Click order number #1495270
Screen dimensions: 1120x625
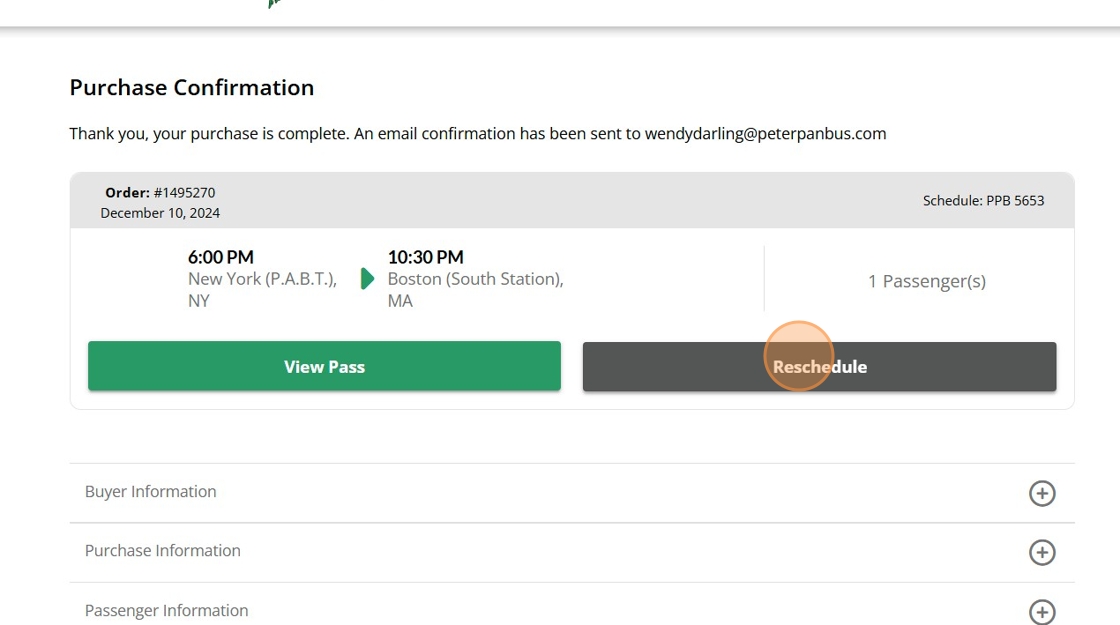click(184, 193)
